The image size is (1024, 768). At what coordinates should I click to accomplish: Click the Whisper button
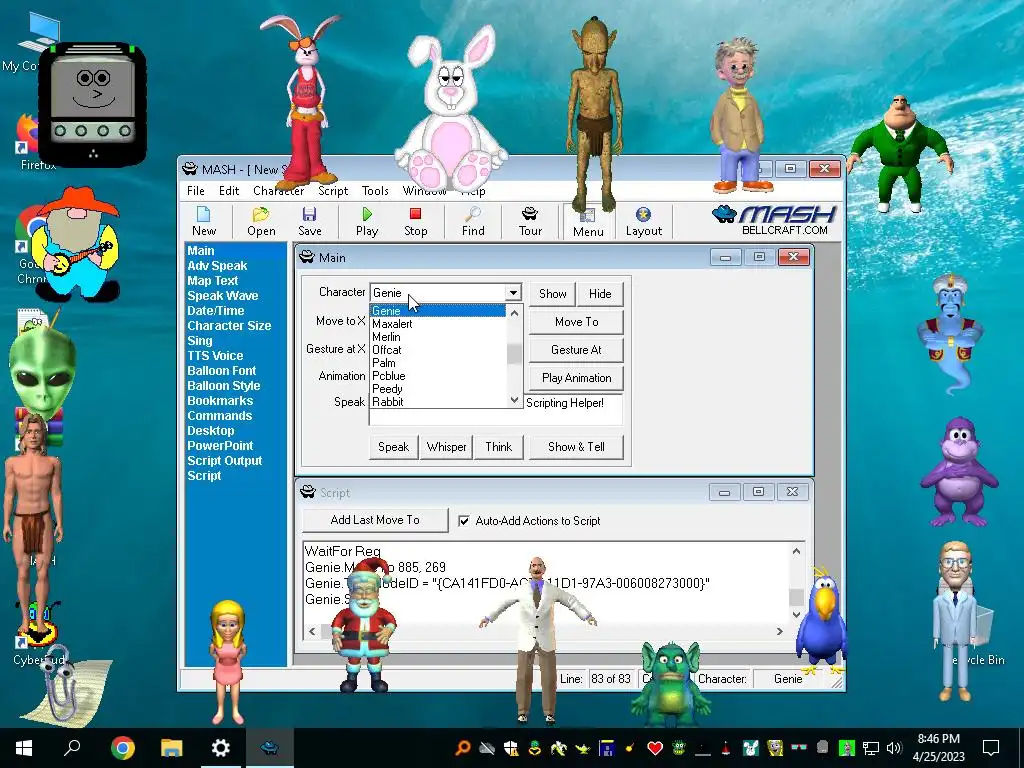pos(446,447)
